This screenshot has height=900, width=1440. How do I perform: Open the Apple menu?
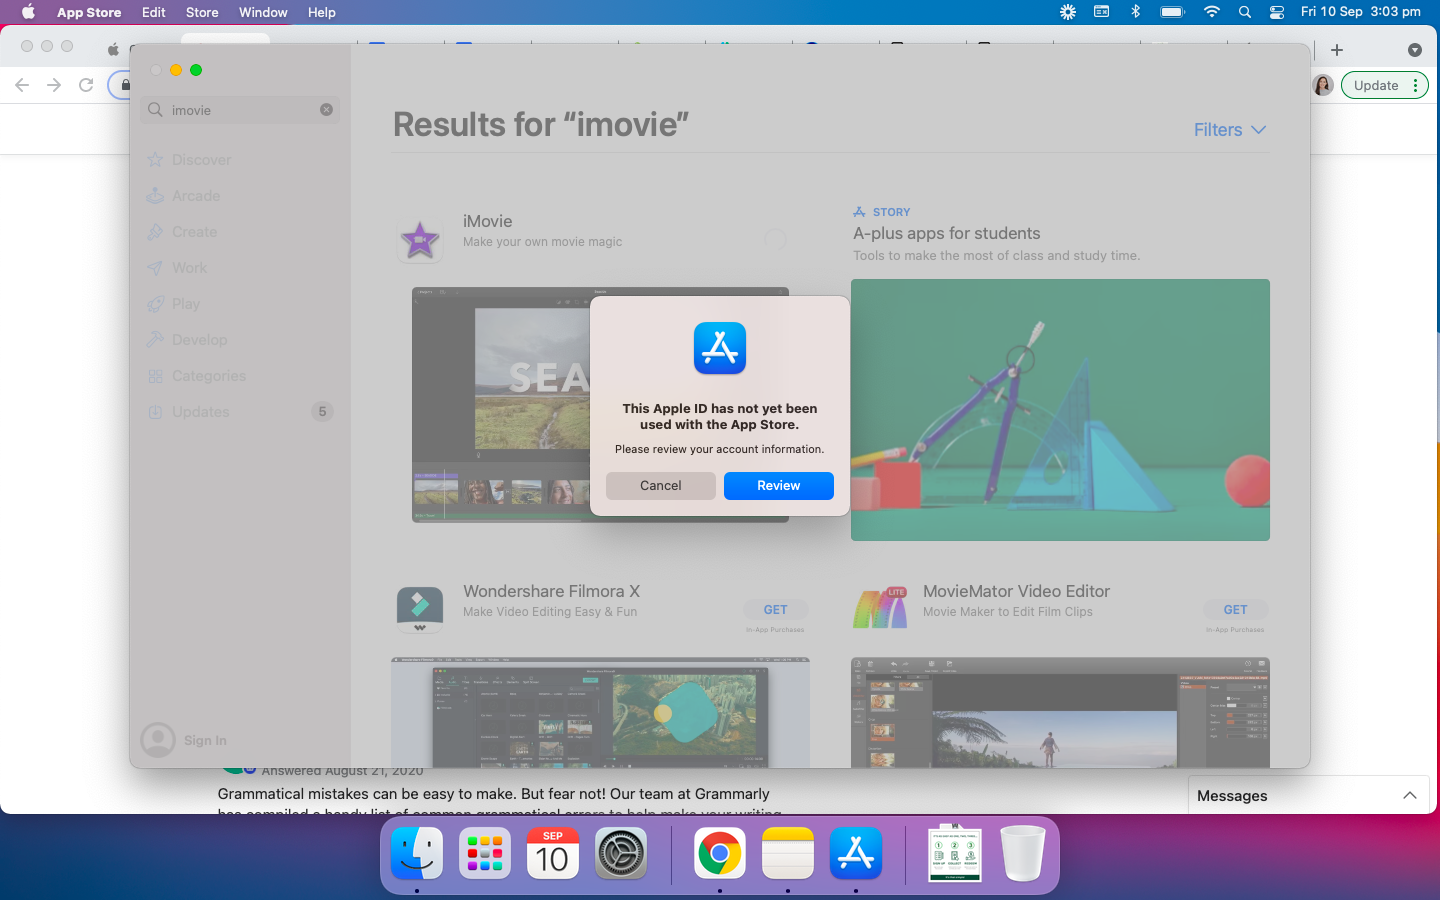[x=28, y=12]
